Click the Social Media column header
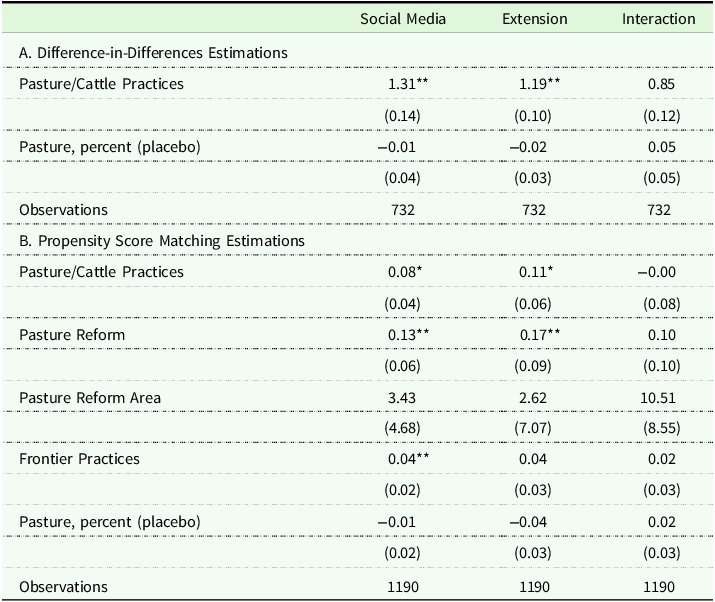This screenshot has width=715, height=602. [403, 19]
